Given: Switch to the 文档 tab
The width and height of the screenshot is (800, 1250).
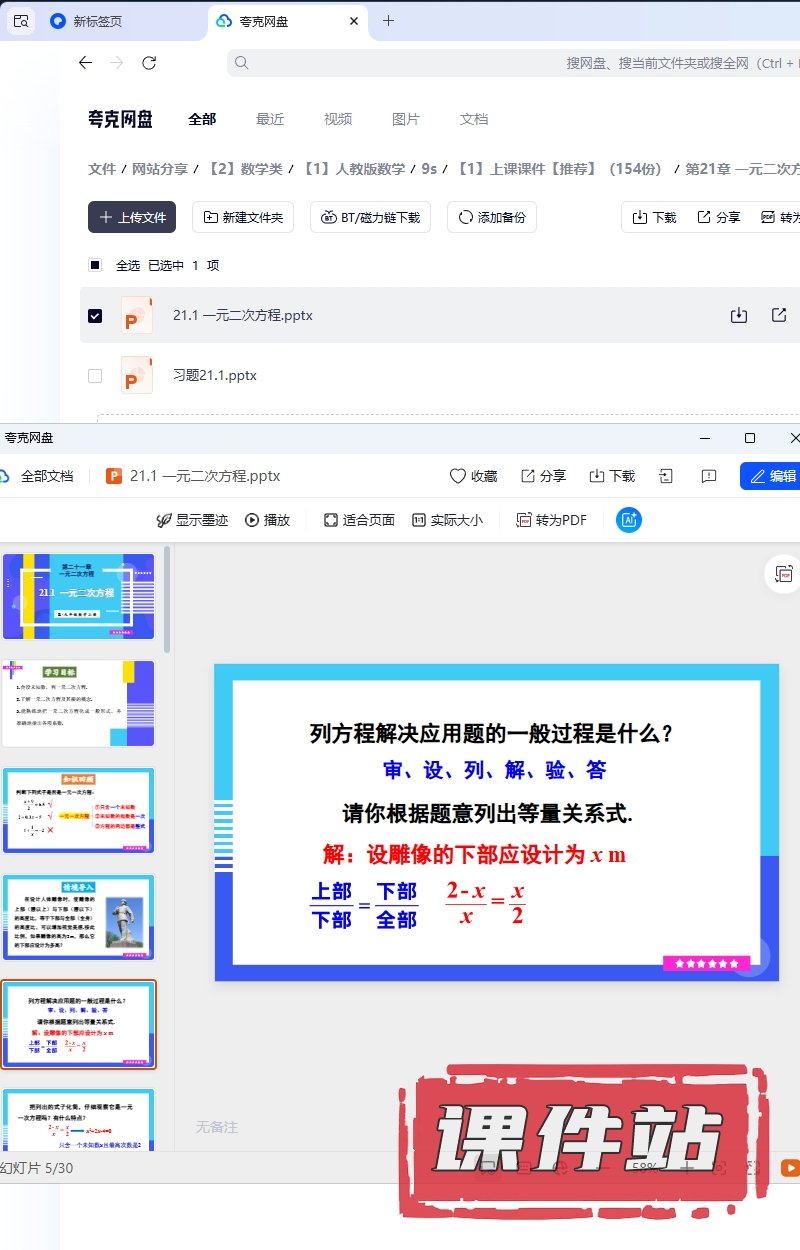Looking at the screenshot, I should click(x=474, y=119).
